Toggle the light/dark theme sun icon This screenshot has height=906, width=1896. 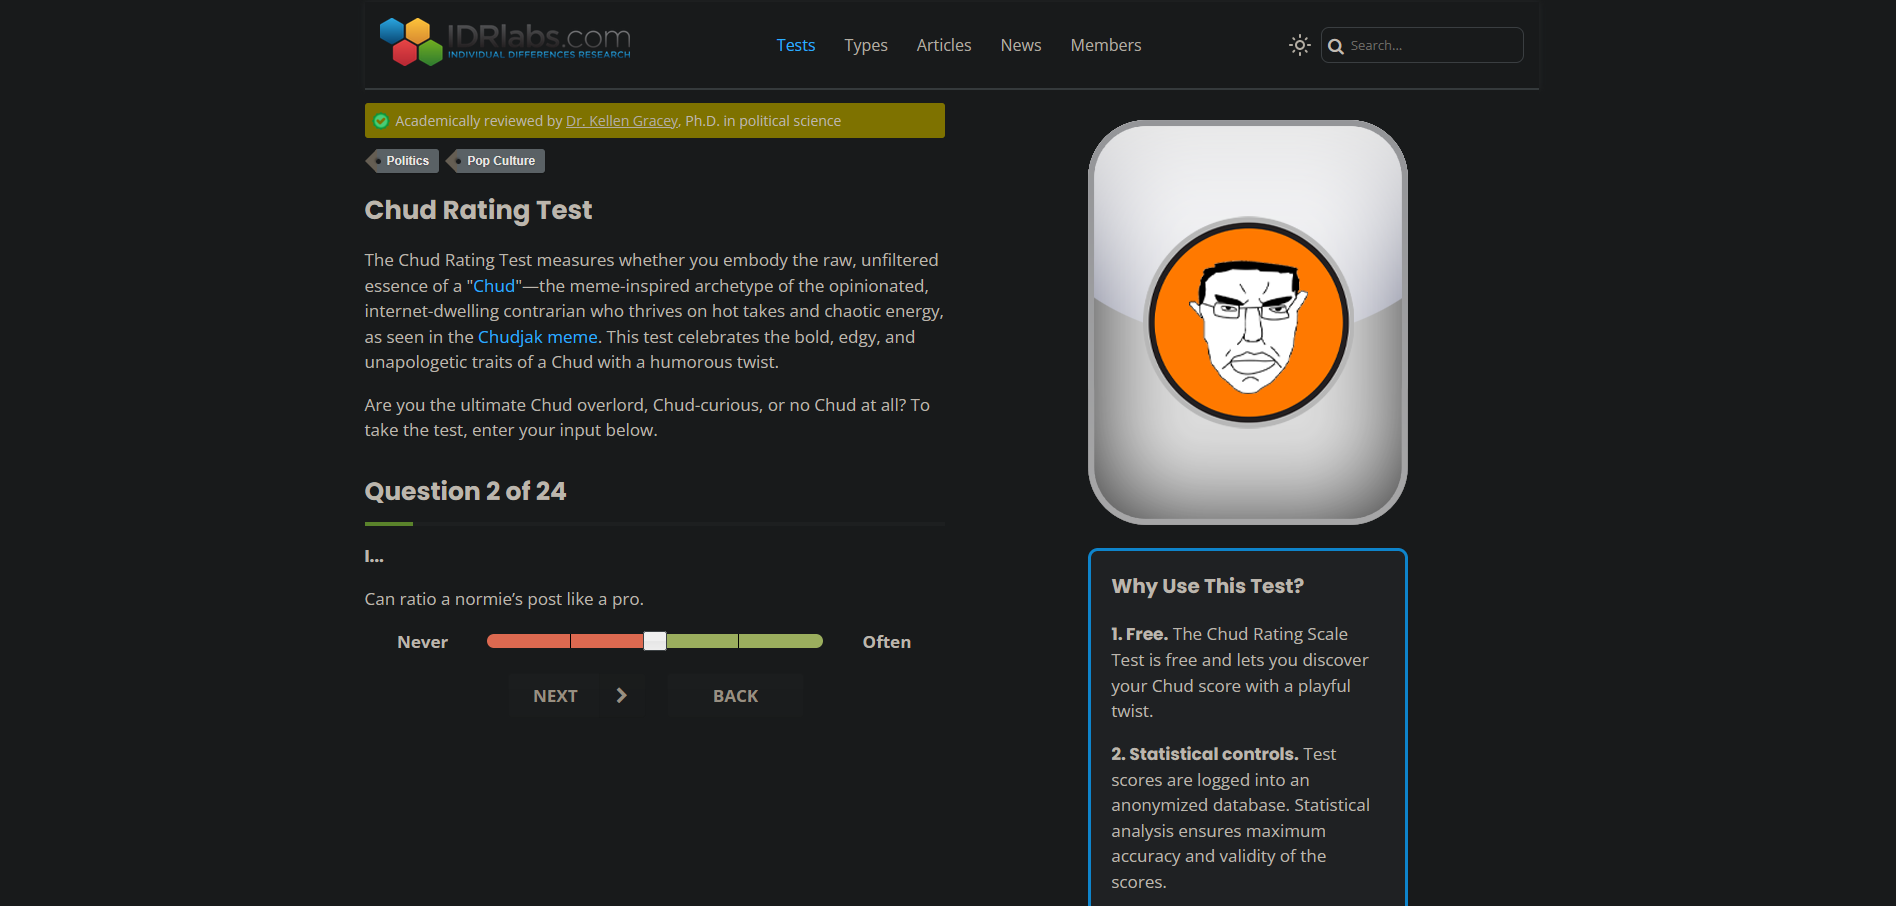pyautogui.click(x=1299, y=45)
